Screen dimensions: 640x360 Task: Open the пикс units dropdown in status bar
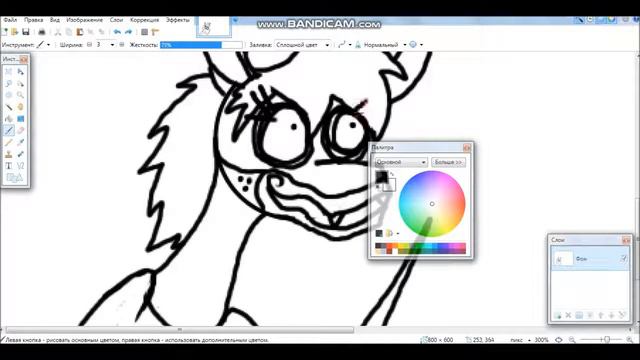(x=530, y=340)
